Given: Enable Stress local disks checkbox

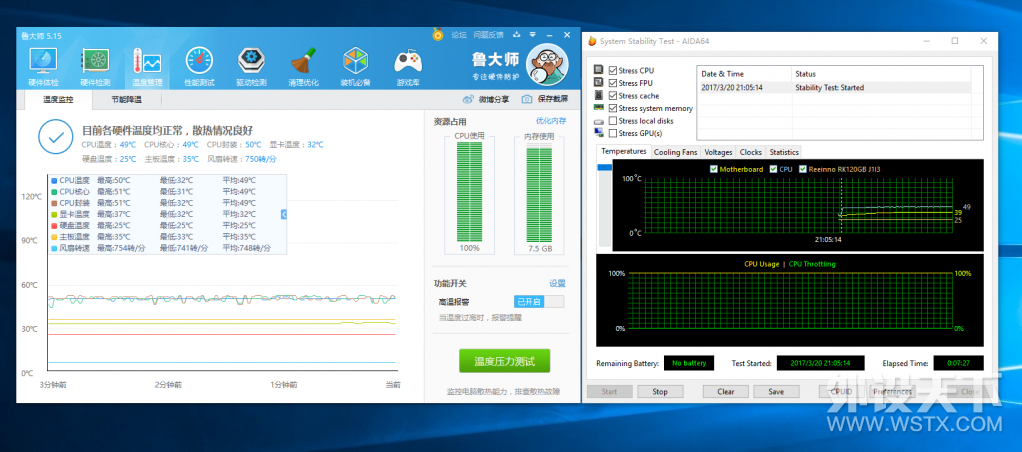Looking at the screenshot, I should coord(613,121).
